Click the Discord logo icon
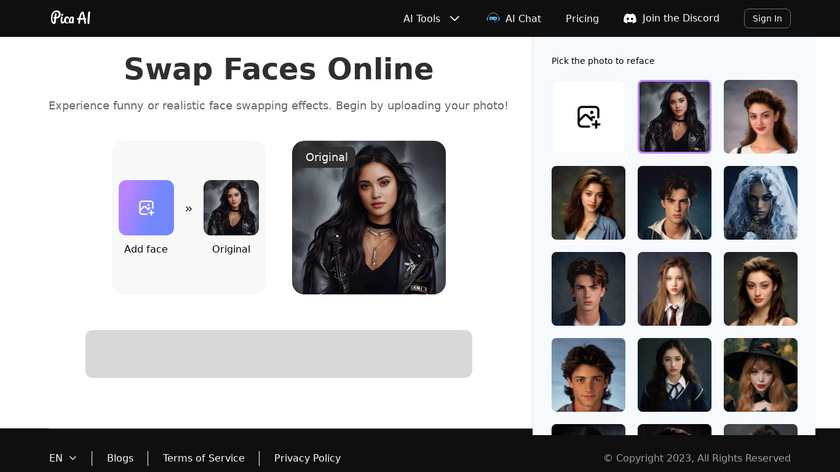 click(629, 18)
